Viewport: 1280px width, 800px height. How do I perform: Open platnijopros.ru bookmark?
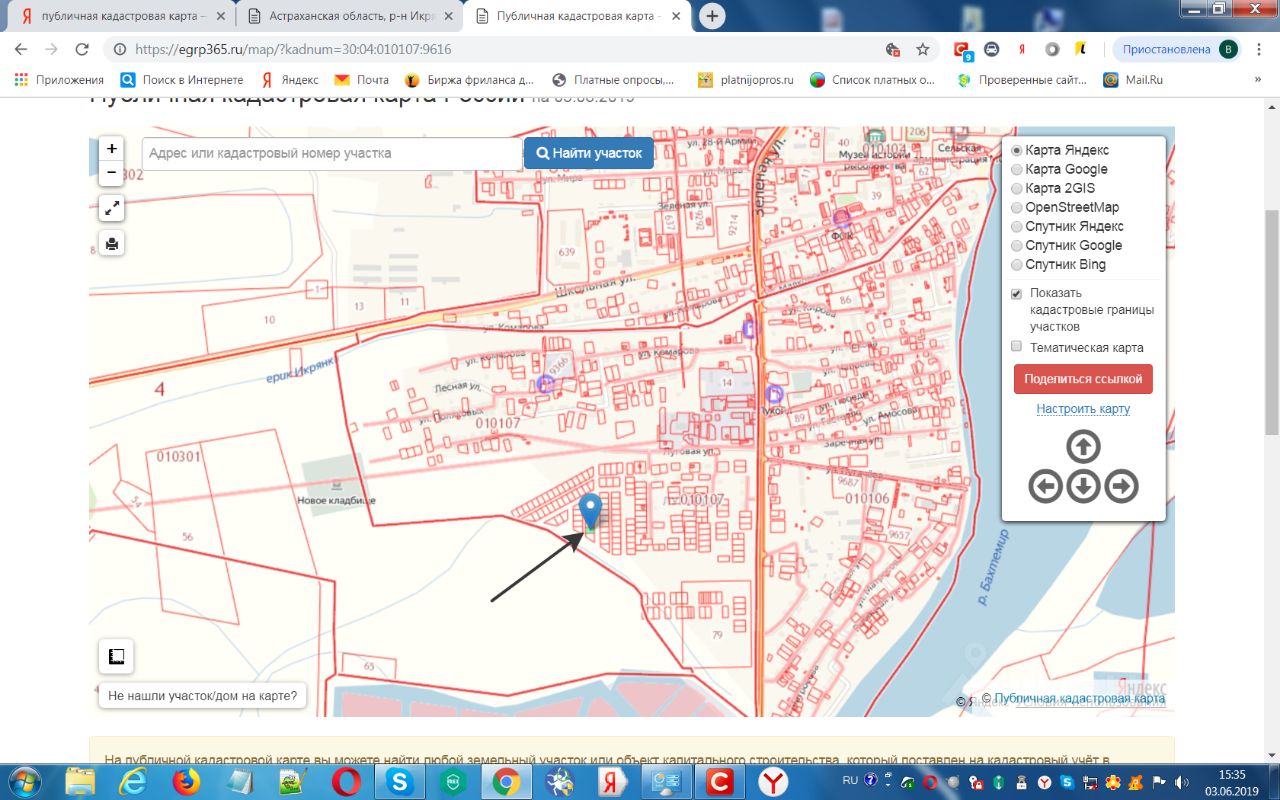pos(745,80)
